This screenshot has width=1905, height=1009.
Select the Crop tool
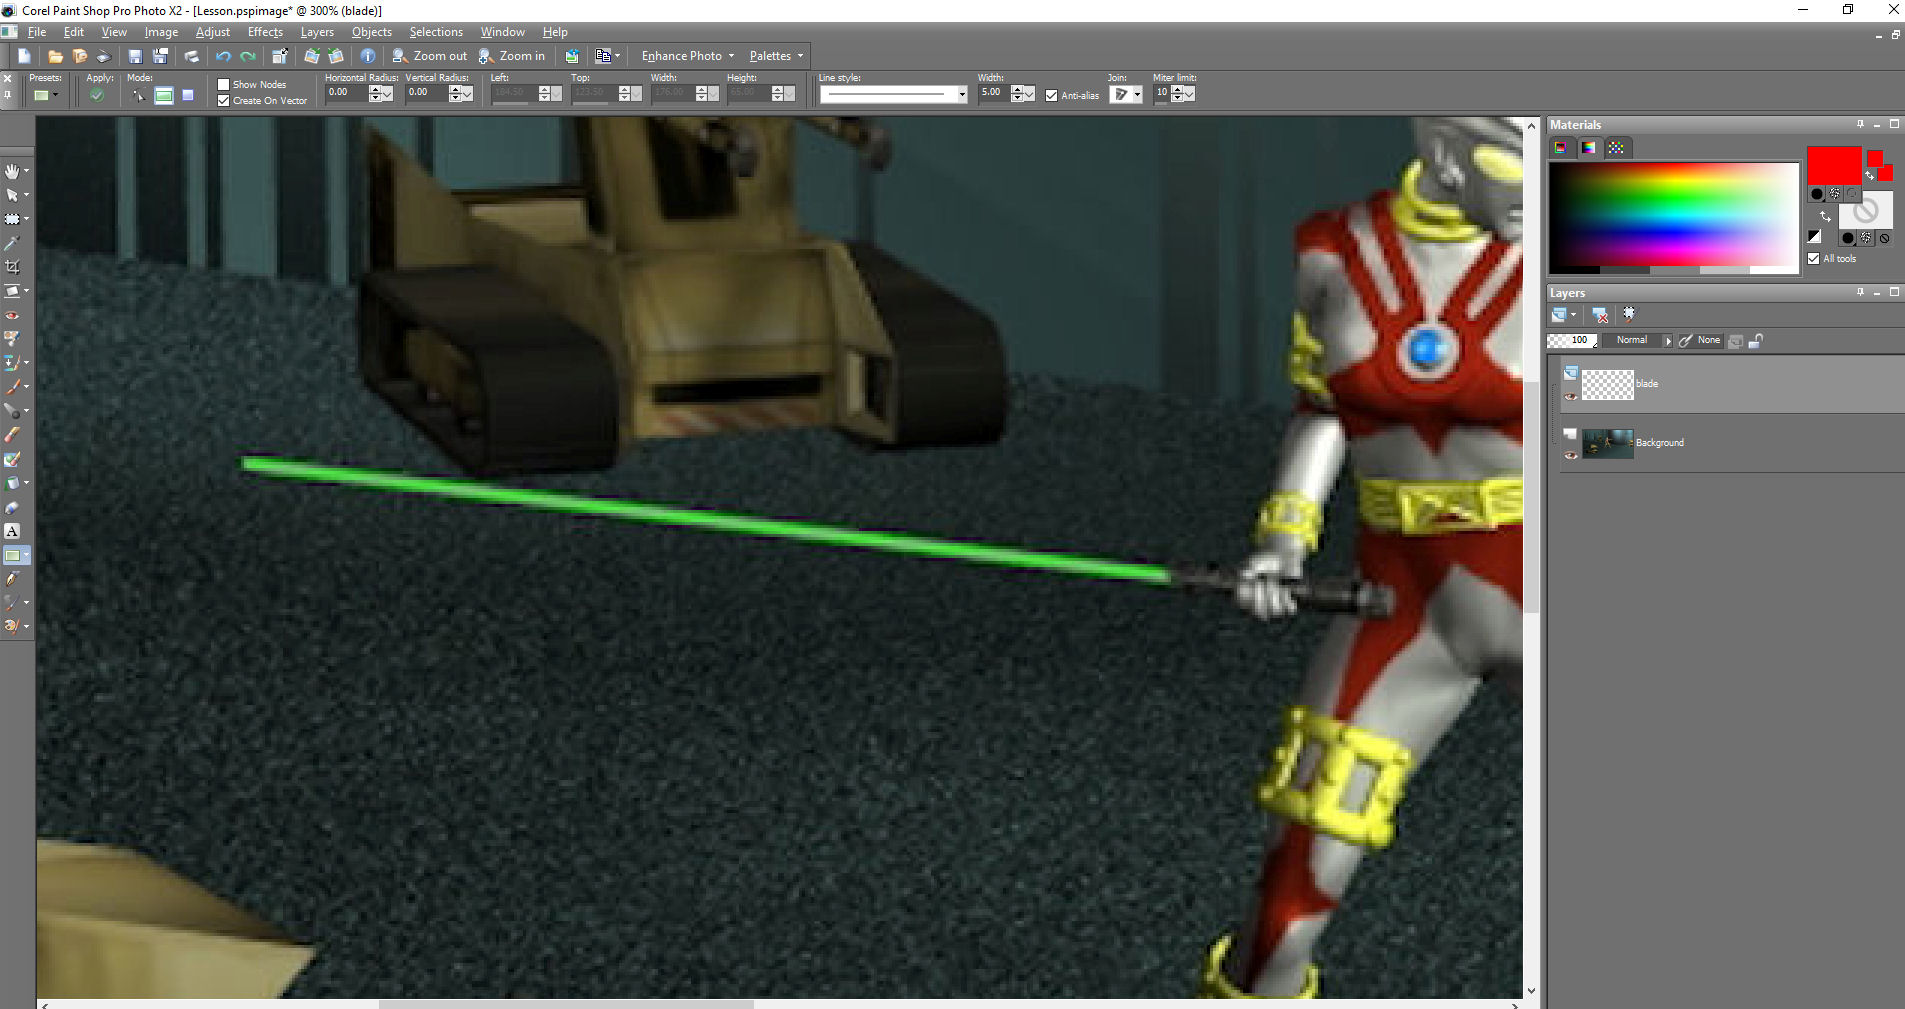pos(12,267)
